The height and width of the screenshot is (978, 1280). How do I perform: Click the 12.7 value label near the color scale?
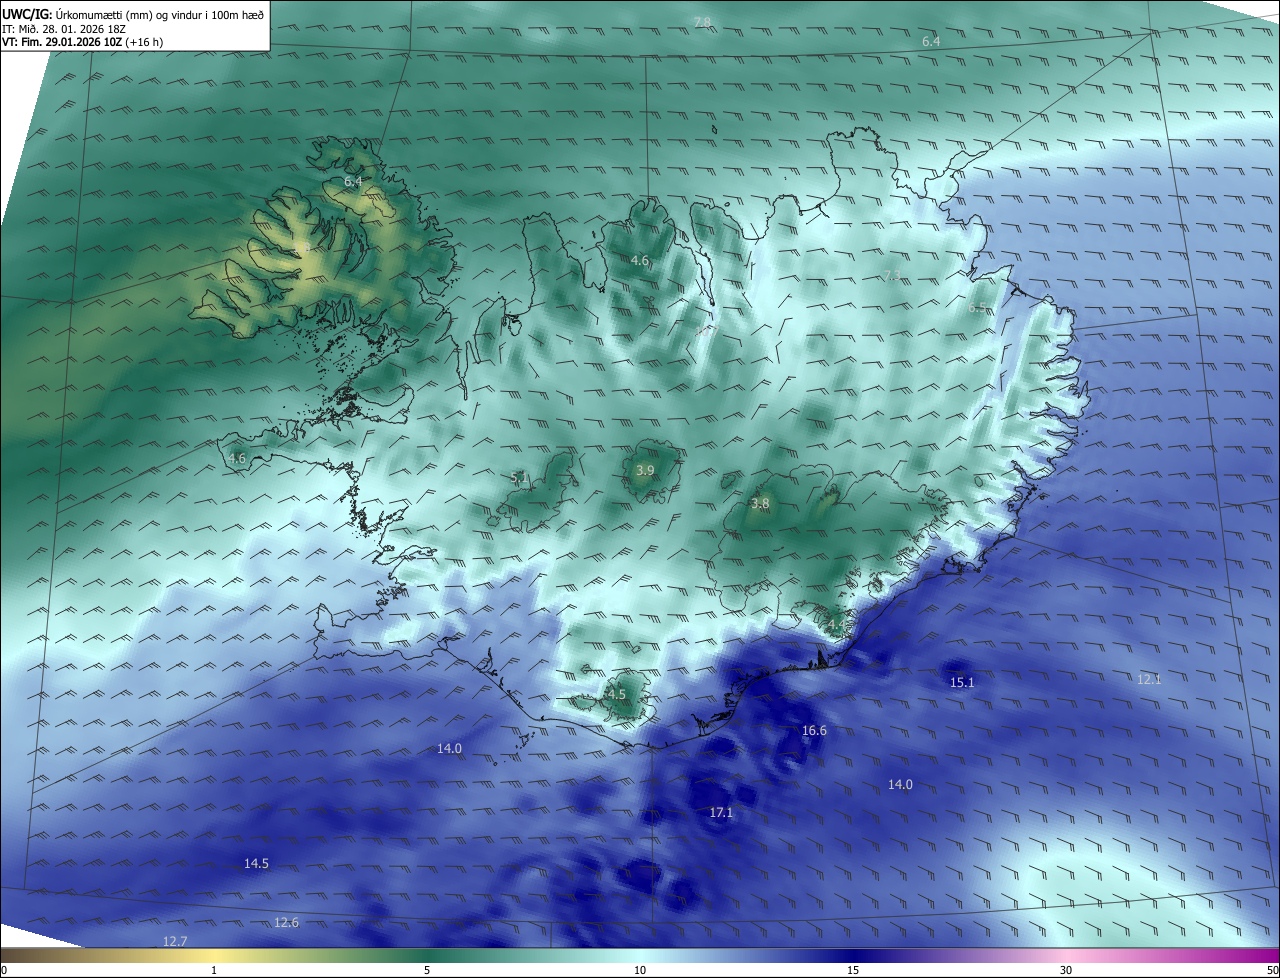coord(175,941)
